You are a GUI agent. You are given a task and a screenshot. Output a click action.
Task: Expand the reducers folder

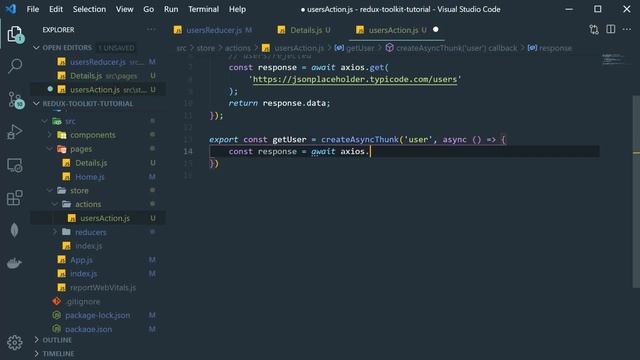[55, 232]
